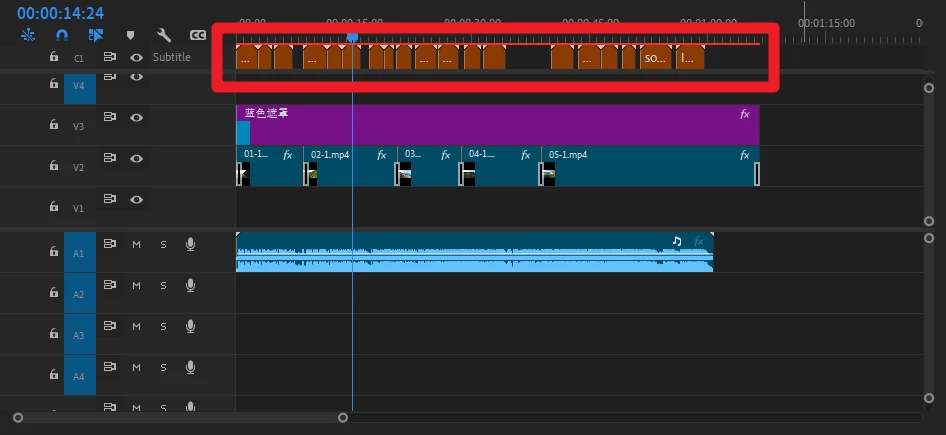
Task: Click the horizontal zoom scrollbar left handle
Action: click(18, 418)
